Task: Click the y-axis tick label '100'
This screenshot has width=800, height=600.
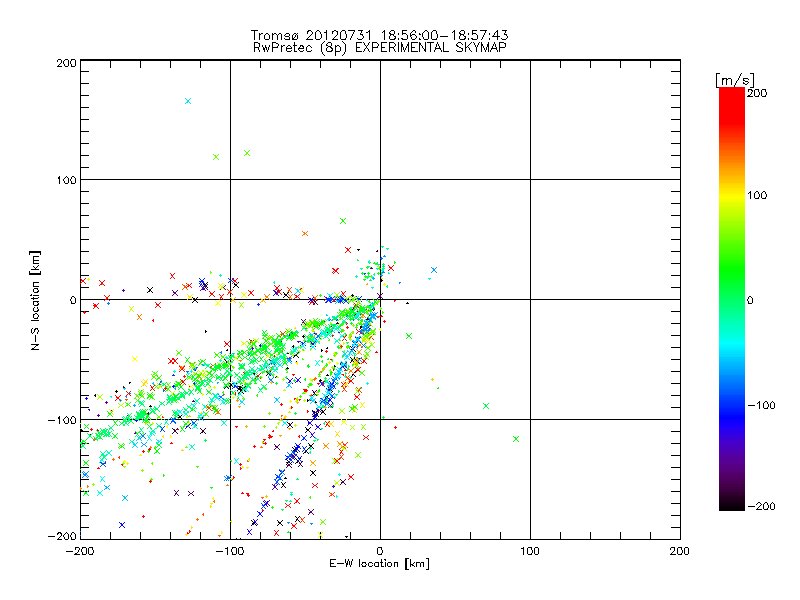Action: (66, 180)
